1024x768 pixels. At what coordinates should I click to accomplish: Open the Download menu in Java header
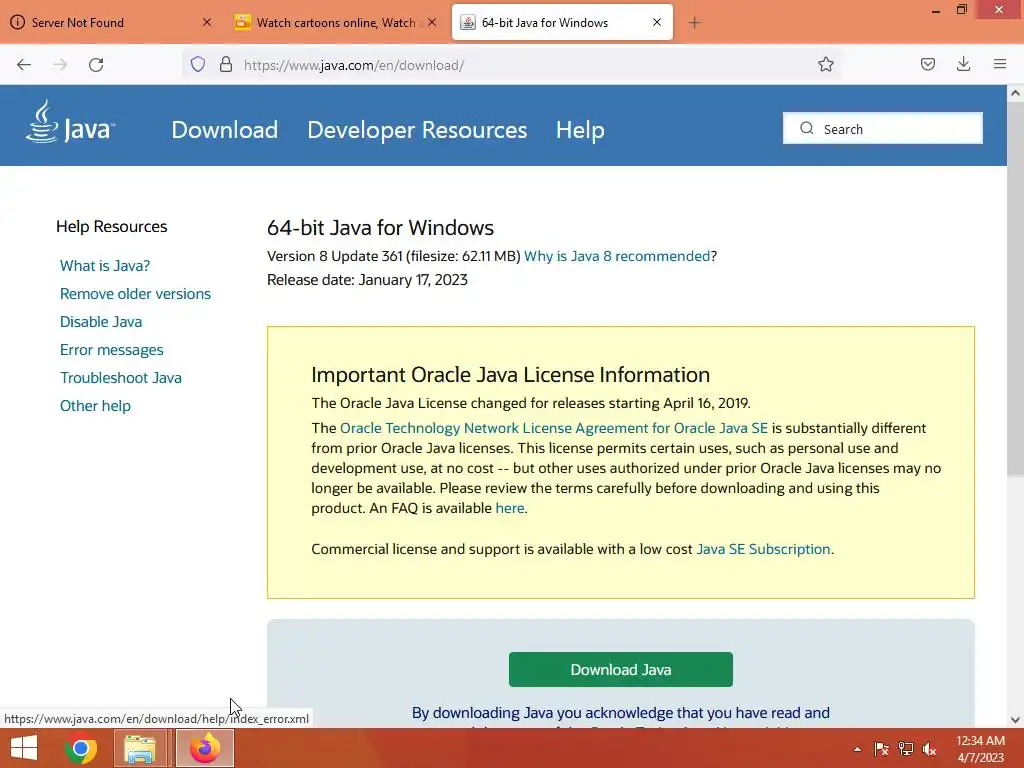click(x=225, y=130)
